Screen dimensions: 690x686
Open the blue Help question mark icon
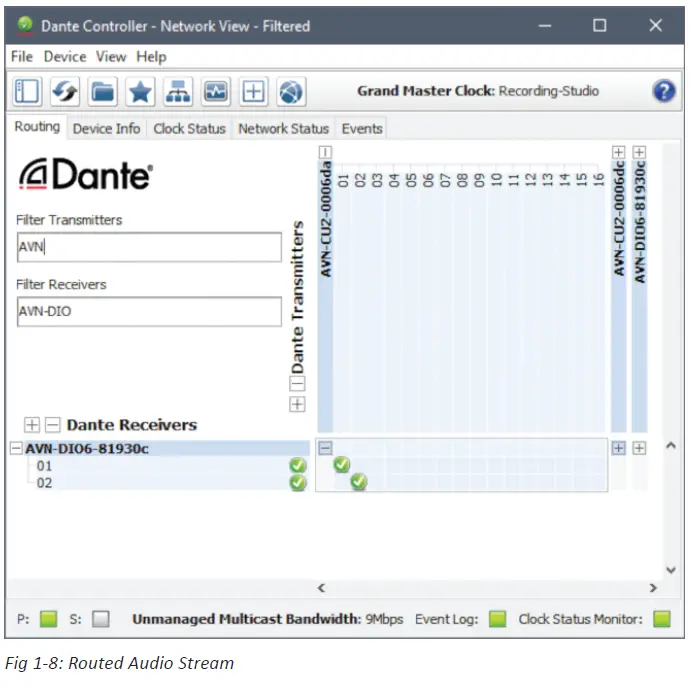pyautogui.click(x=664, y=91)
